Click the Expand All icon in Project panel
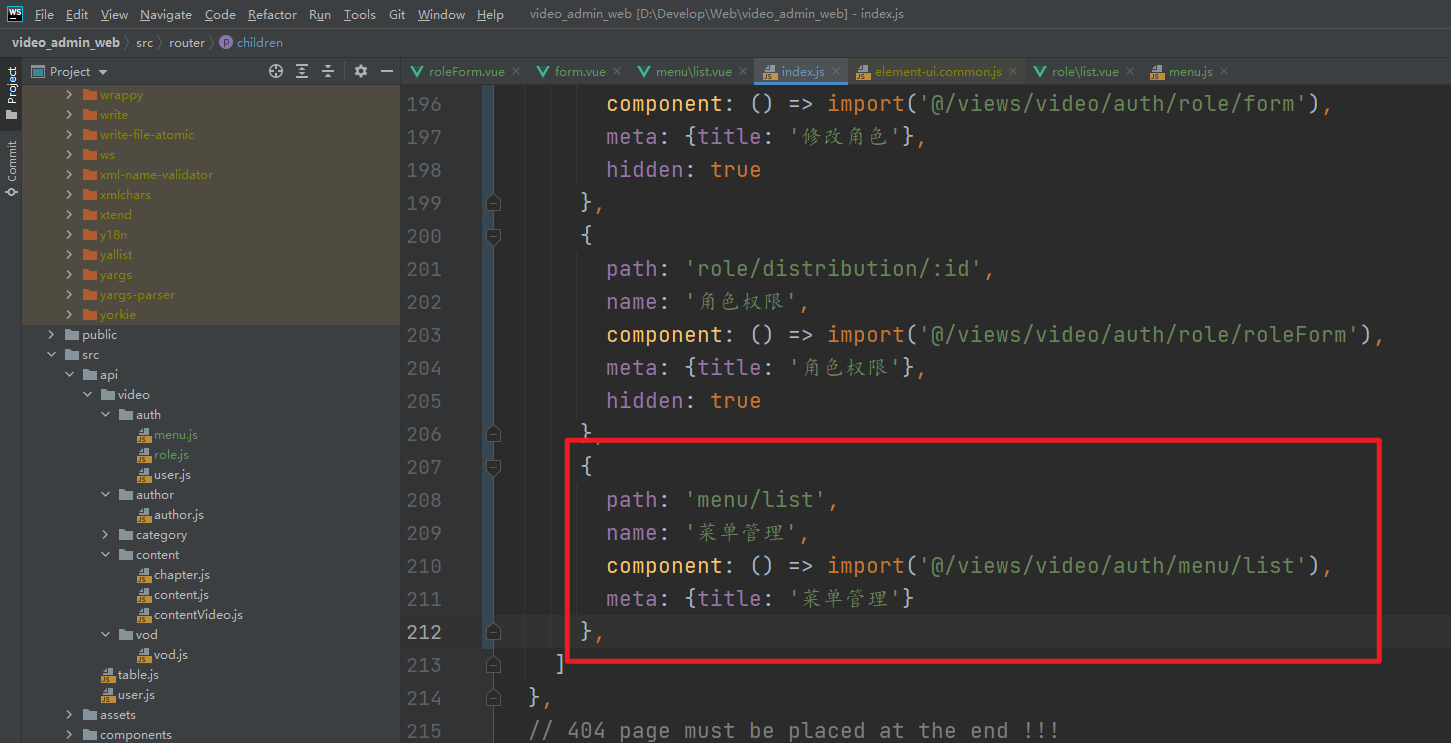 pos(302,71)
